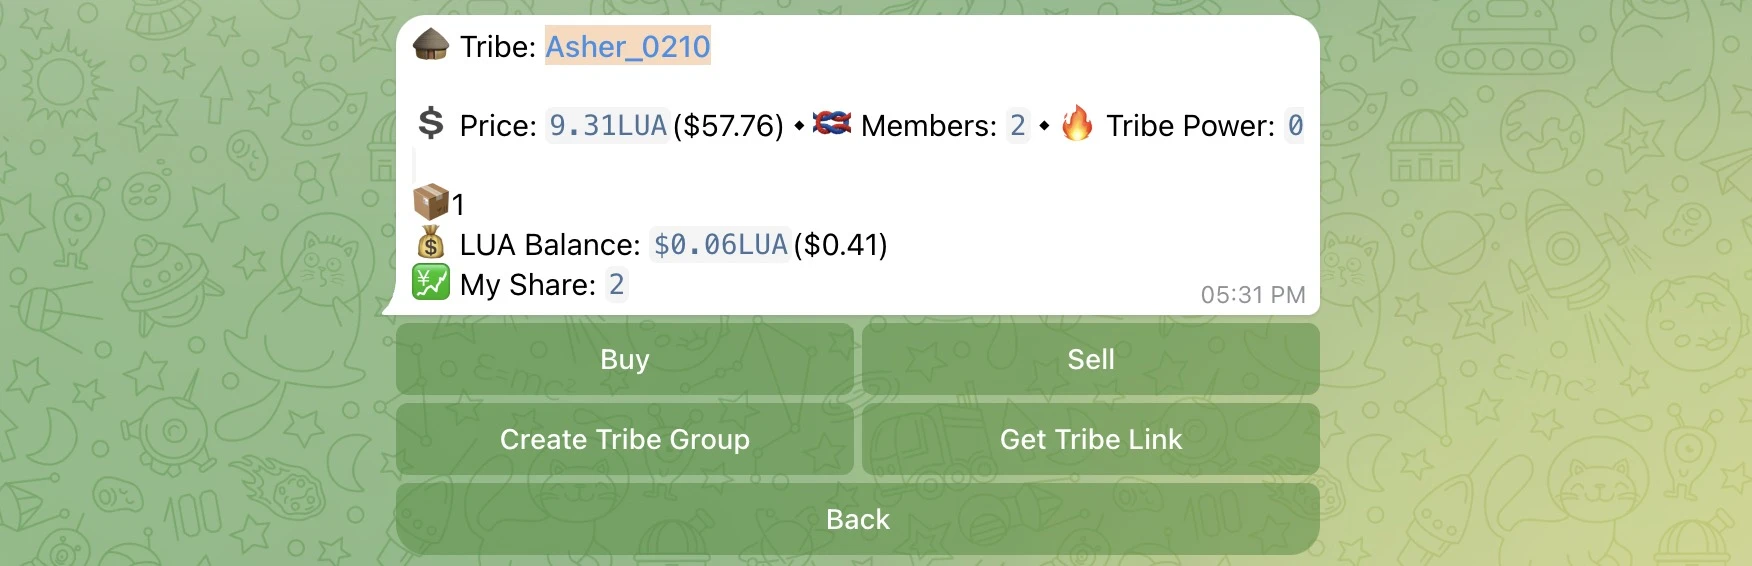Click the money bag LUA Balance icon
This screenshot has height=566, width=1752.
point(431,244)
